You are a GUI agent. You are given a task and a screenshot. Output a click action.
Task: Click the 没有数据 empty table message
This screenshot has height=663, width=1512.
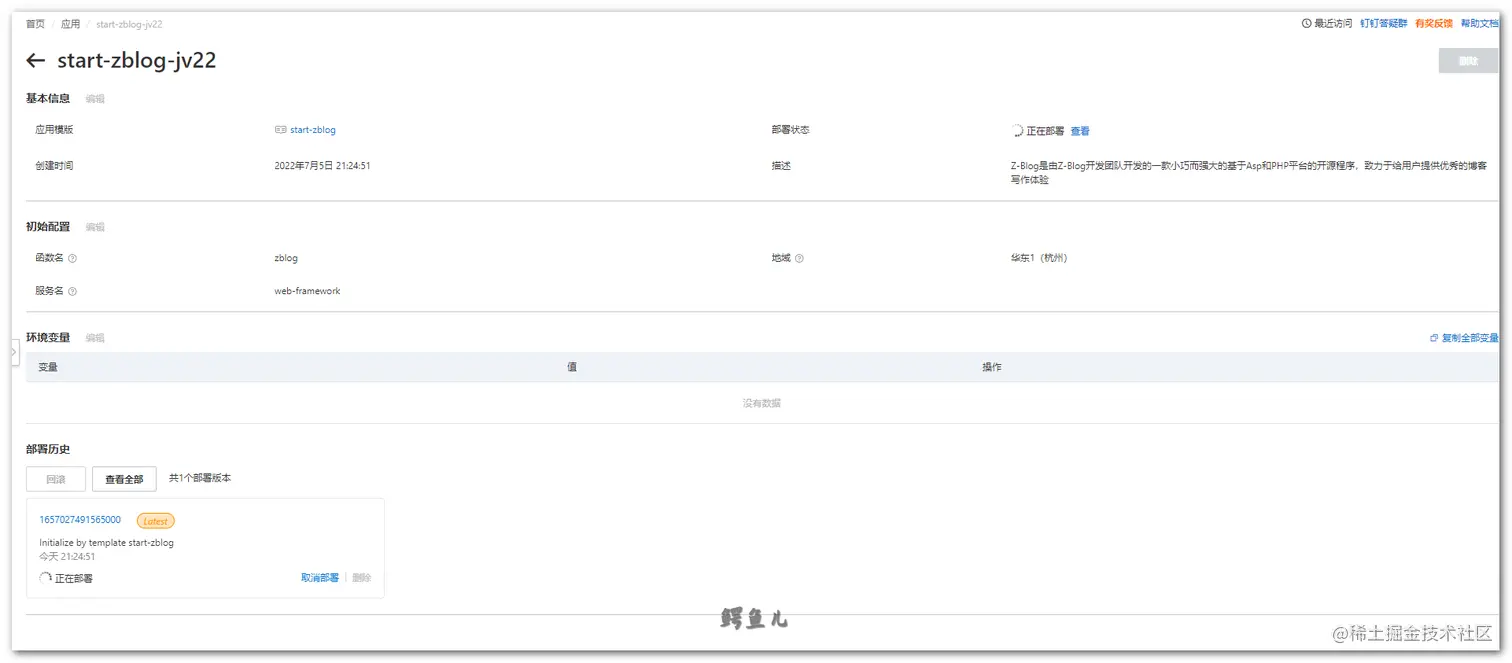[762, 403]
